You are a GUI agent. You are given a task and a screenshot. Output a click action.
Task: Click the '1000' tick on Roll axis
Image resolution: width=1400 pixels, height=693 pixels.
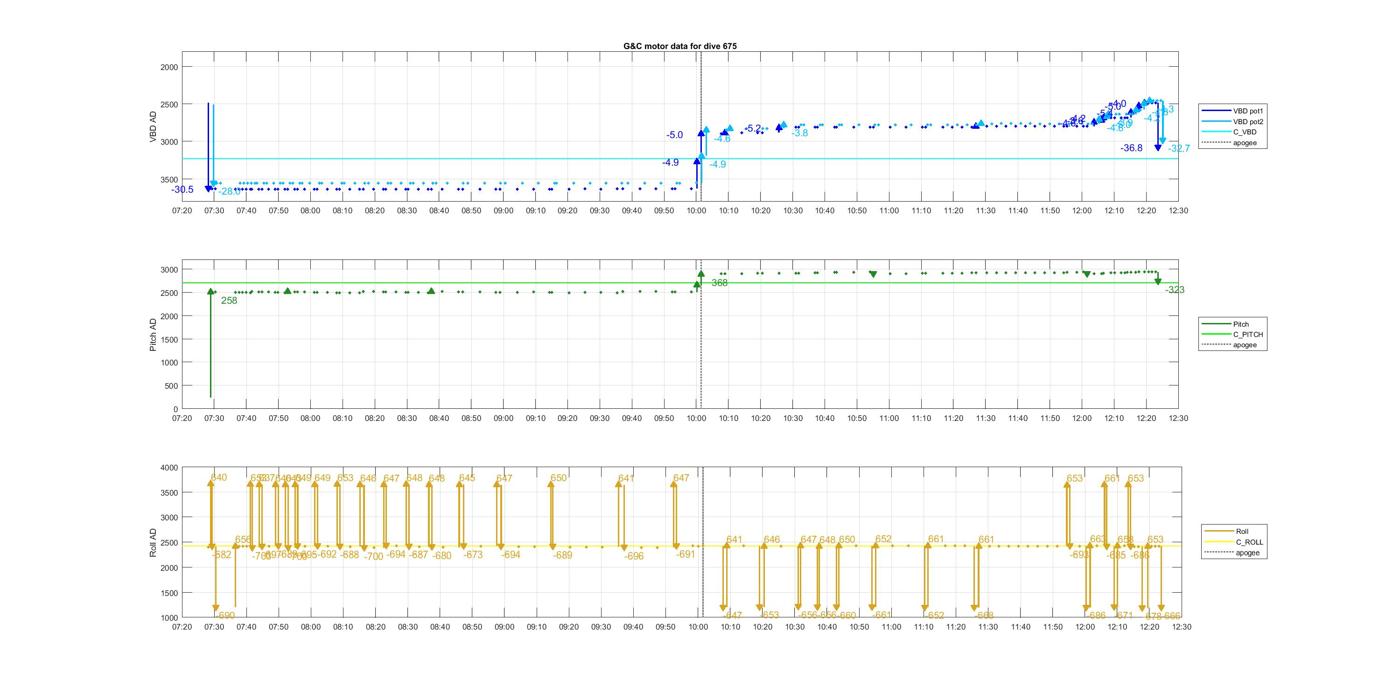click(x=167, y=618)
